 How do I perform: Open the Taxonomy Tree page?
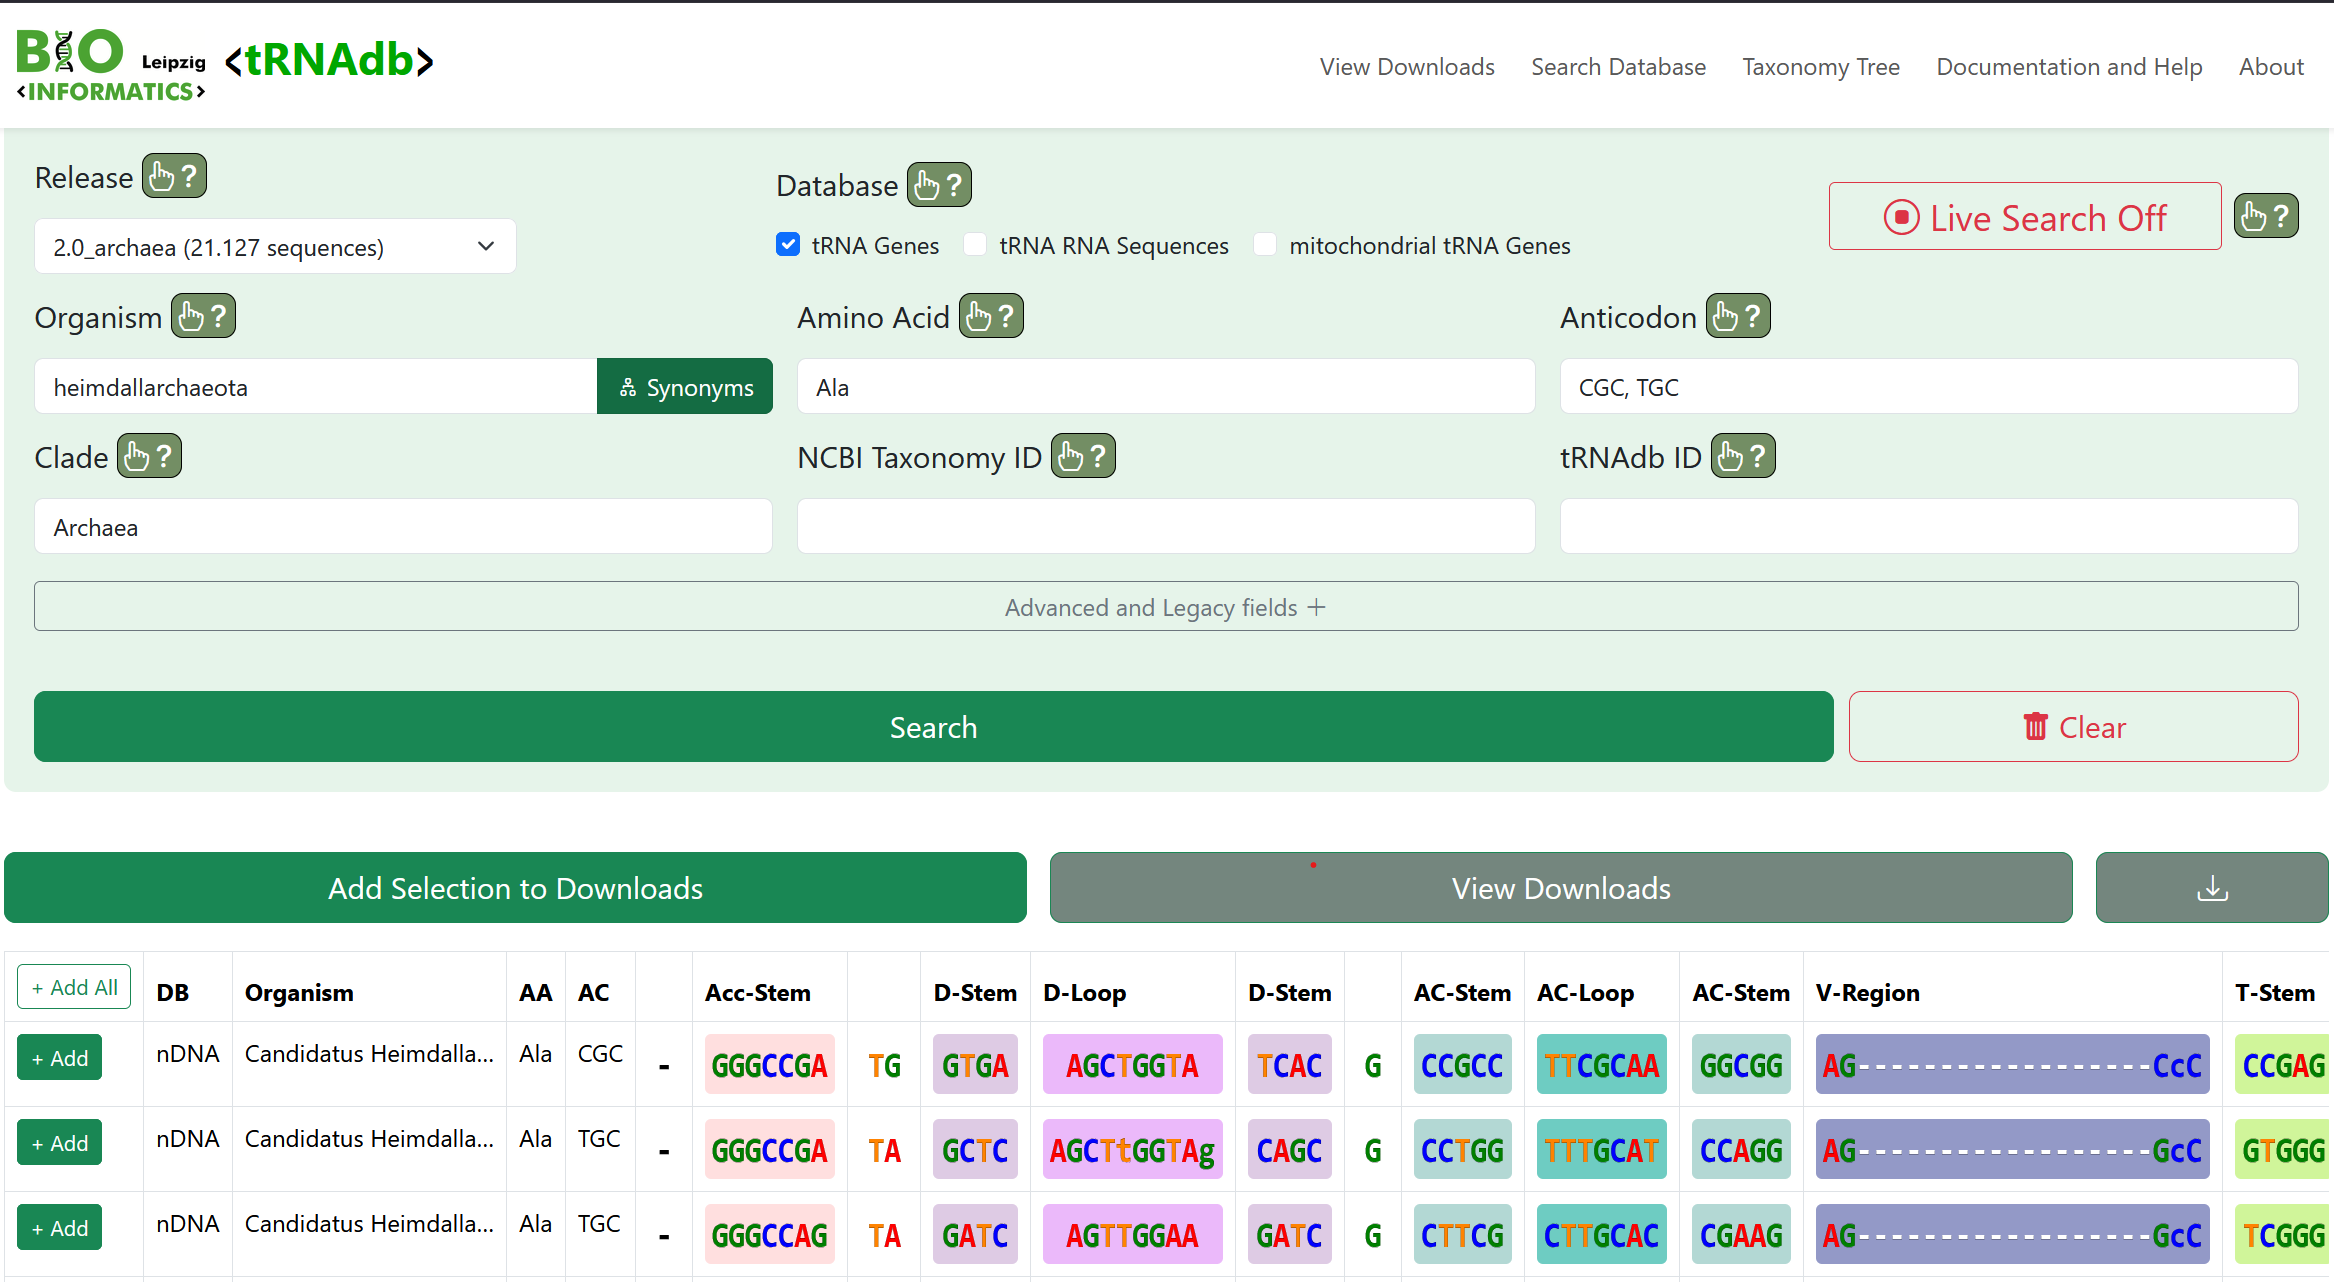1821,67
